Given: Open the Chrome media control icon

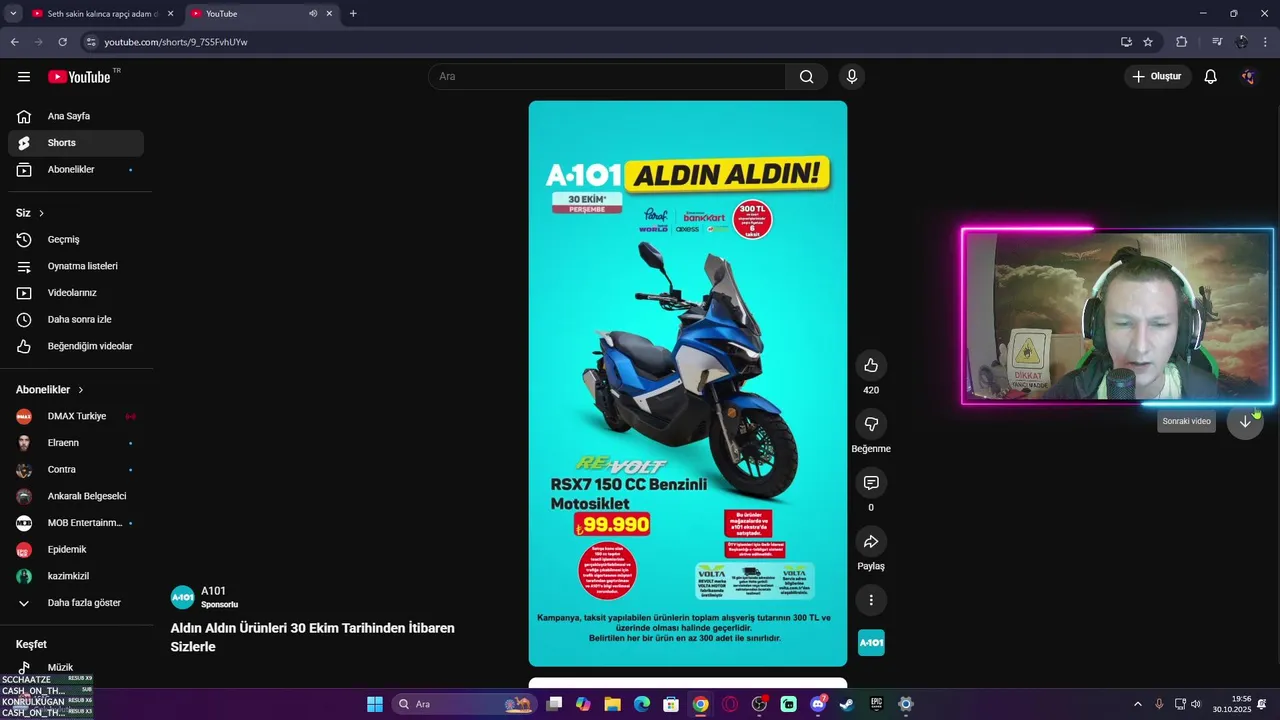Looking at the screenshot, I should [1217, 42].
